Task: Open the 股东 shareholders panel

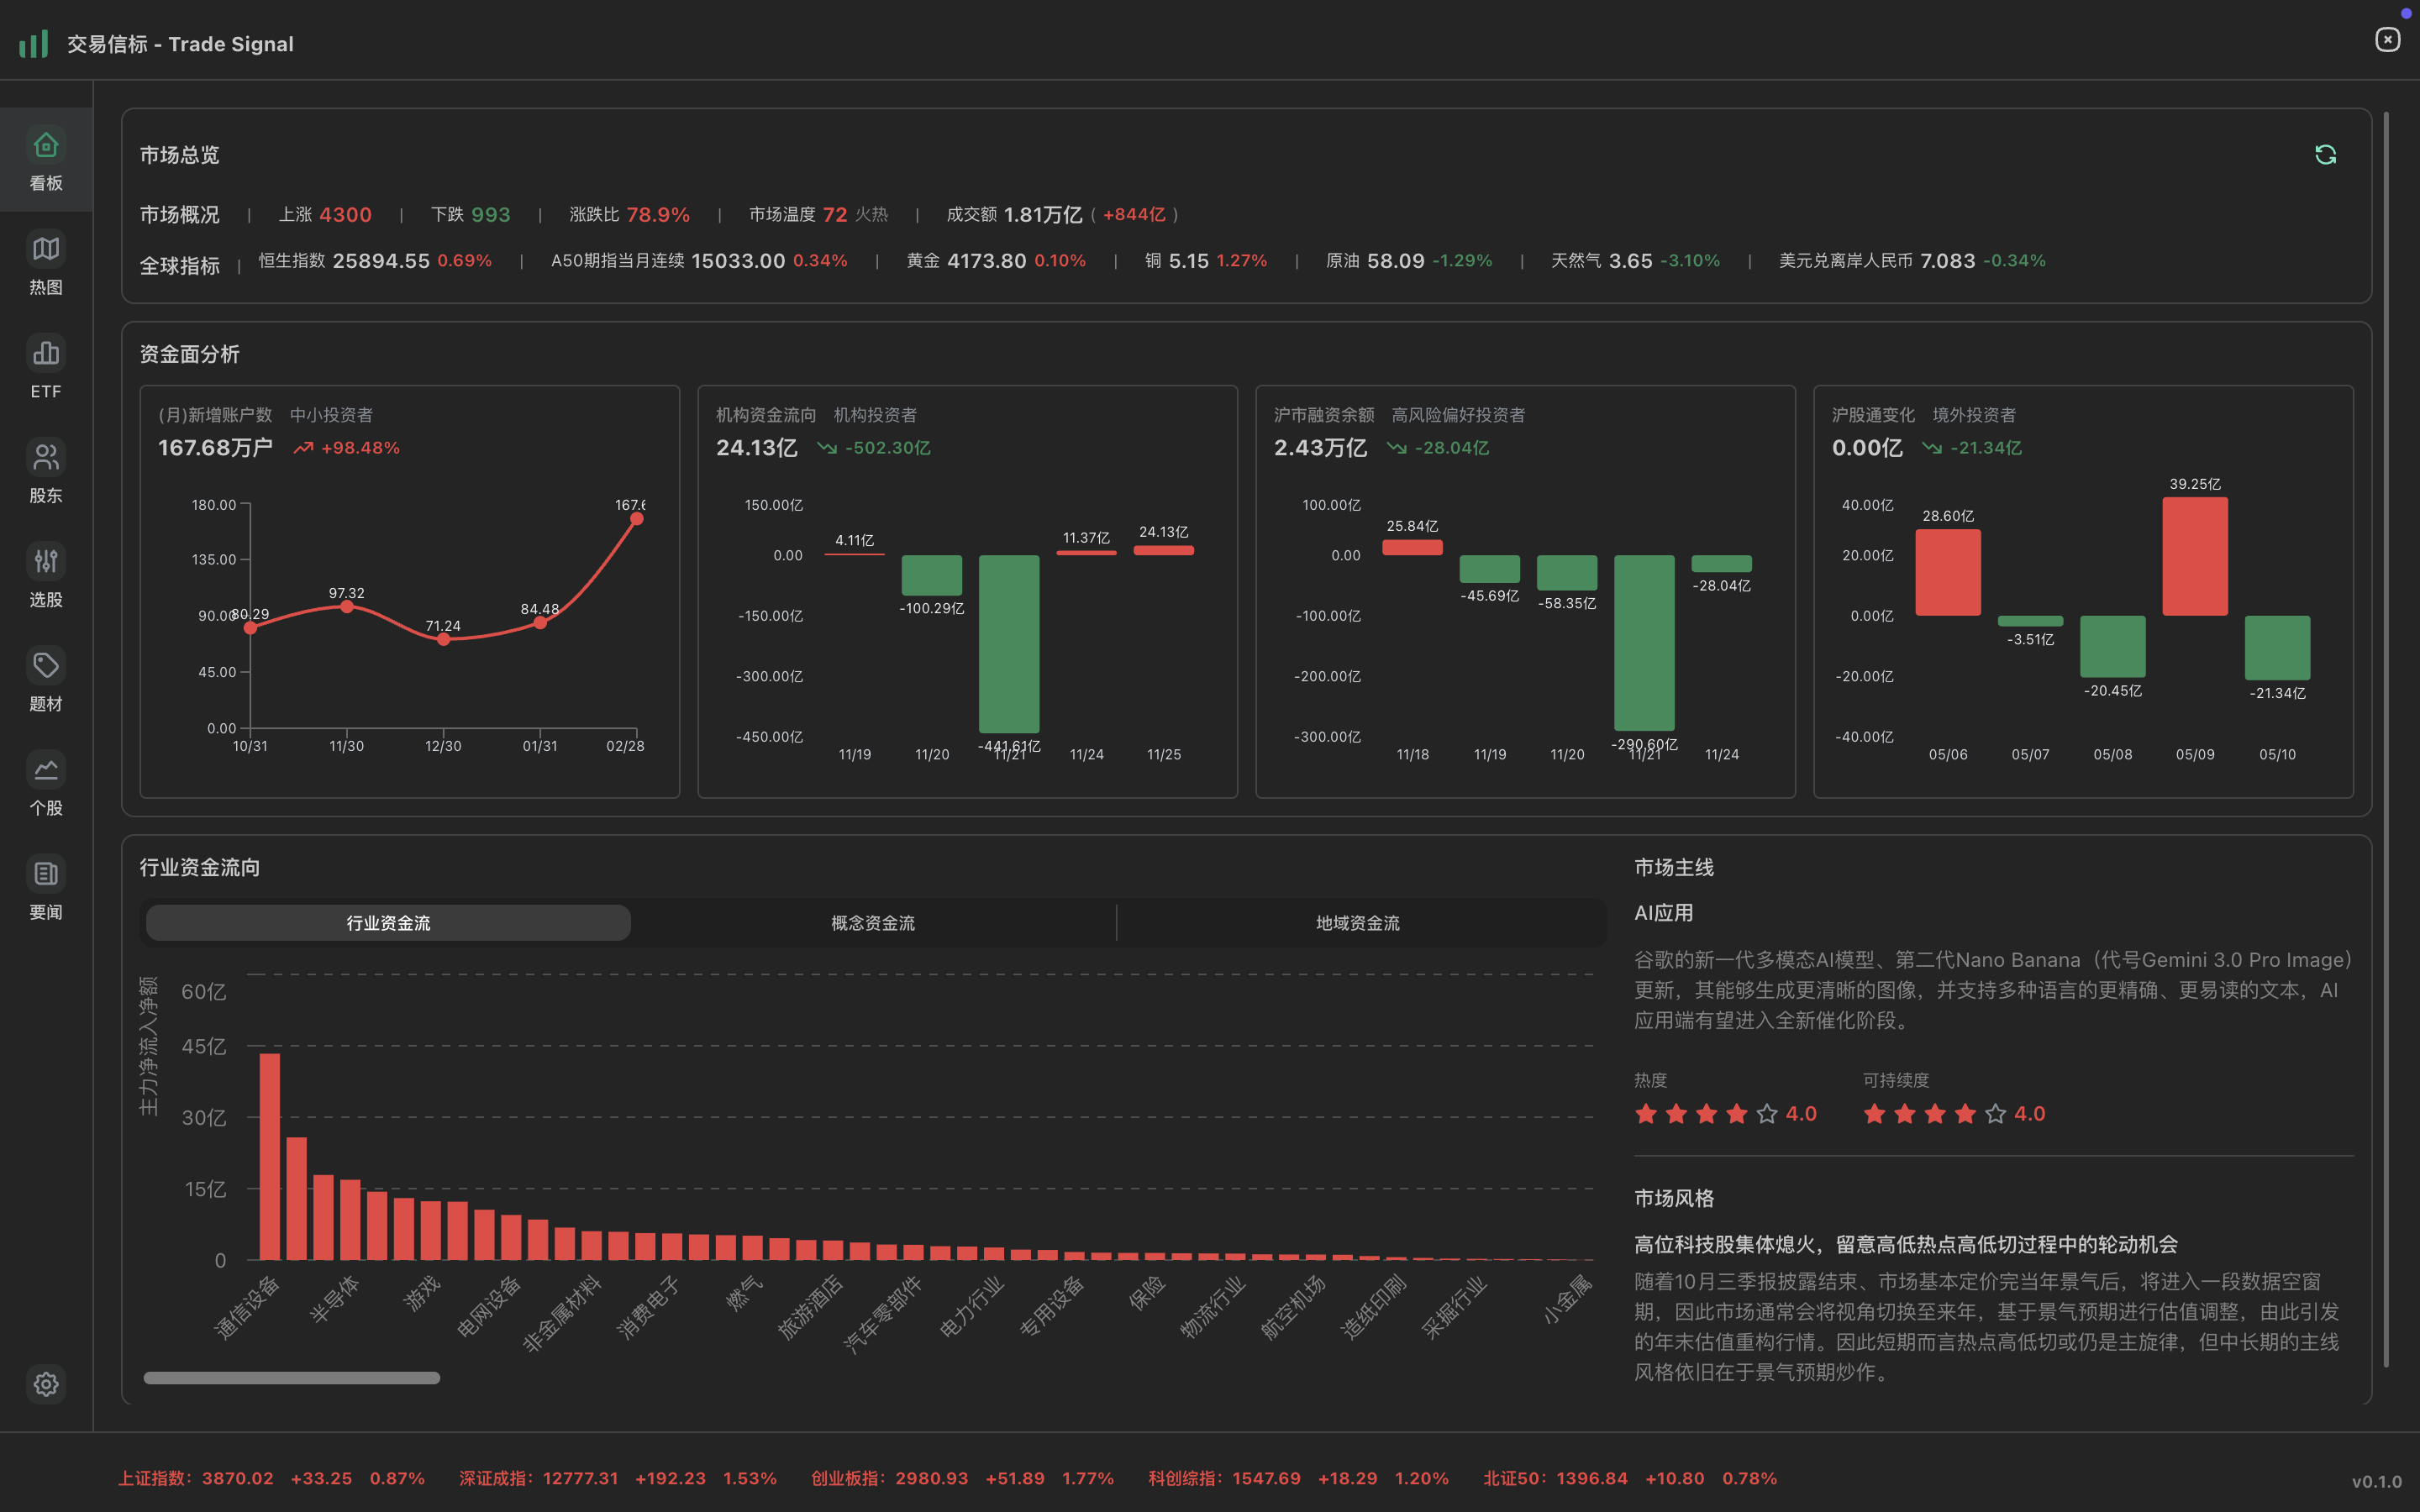Action: 45,472
